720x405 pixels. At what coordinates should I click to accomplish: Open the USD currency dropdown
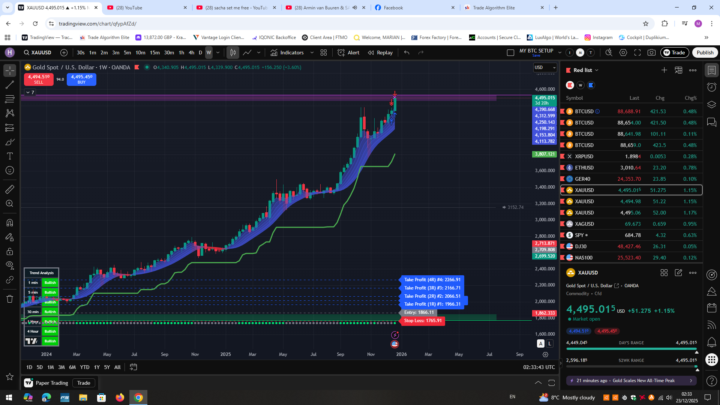click(x=545, y=68)
